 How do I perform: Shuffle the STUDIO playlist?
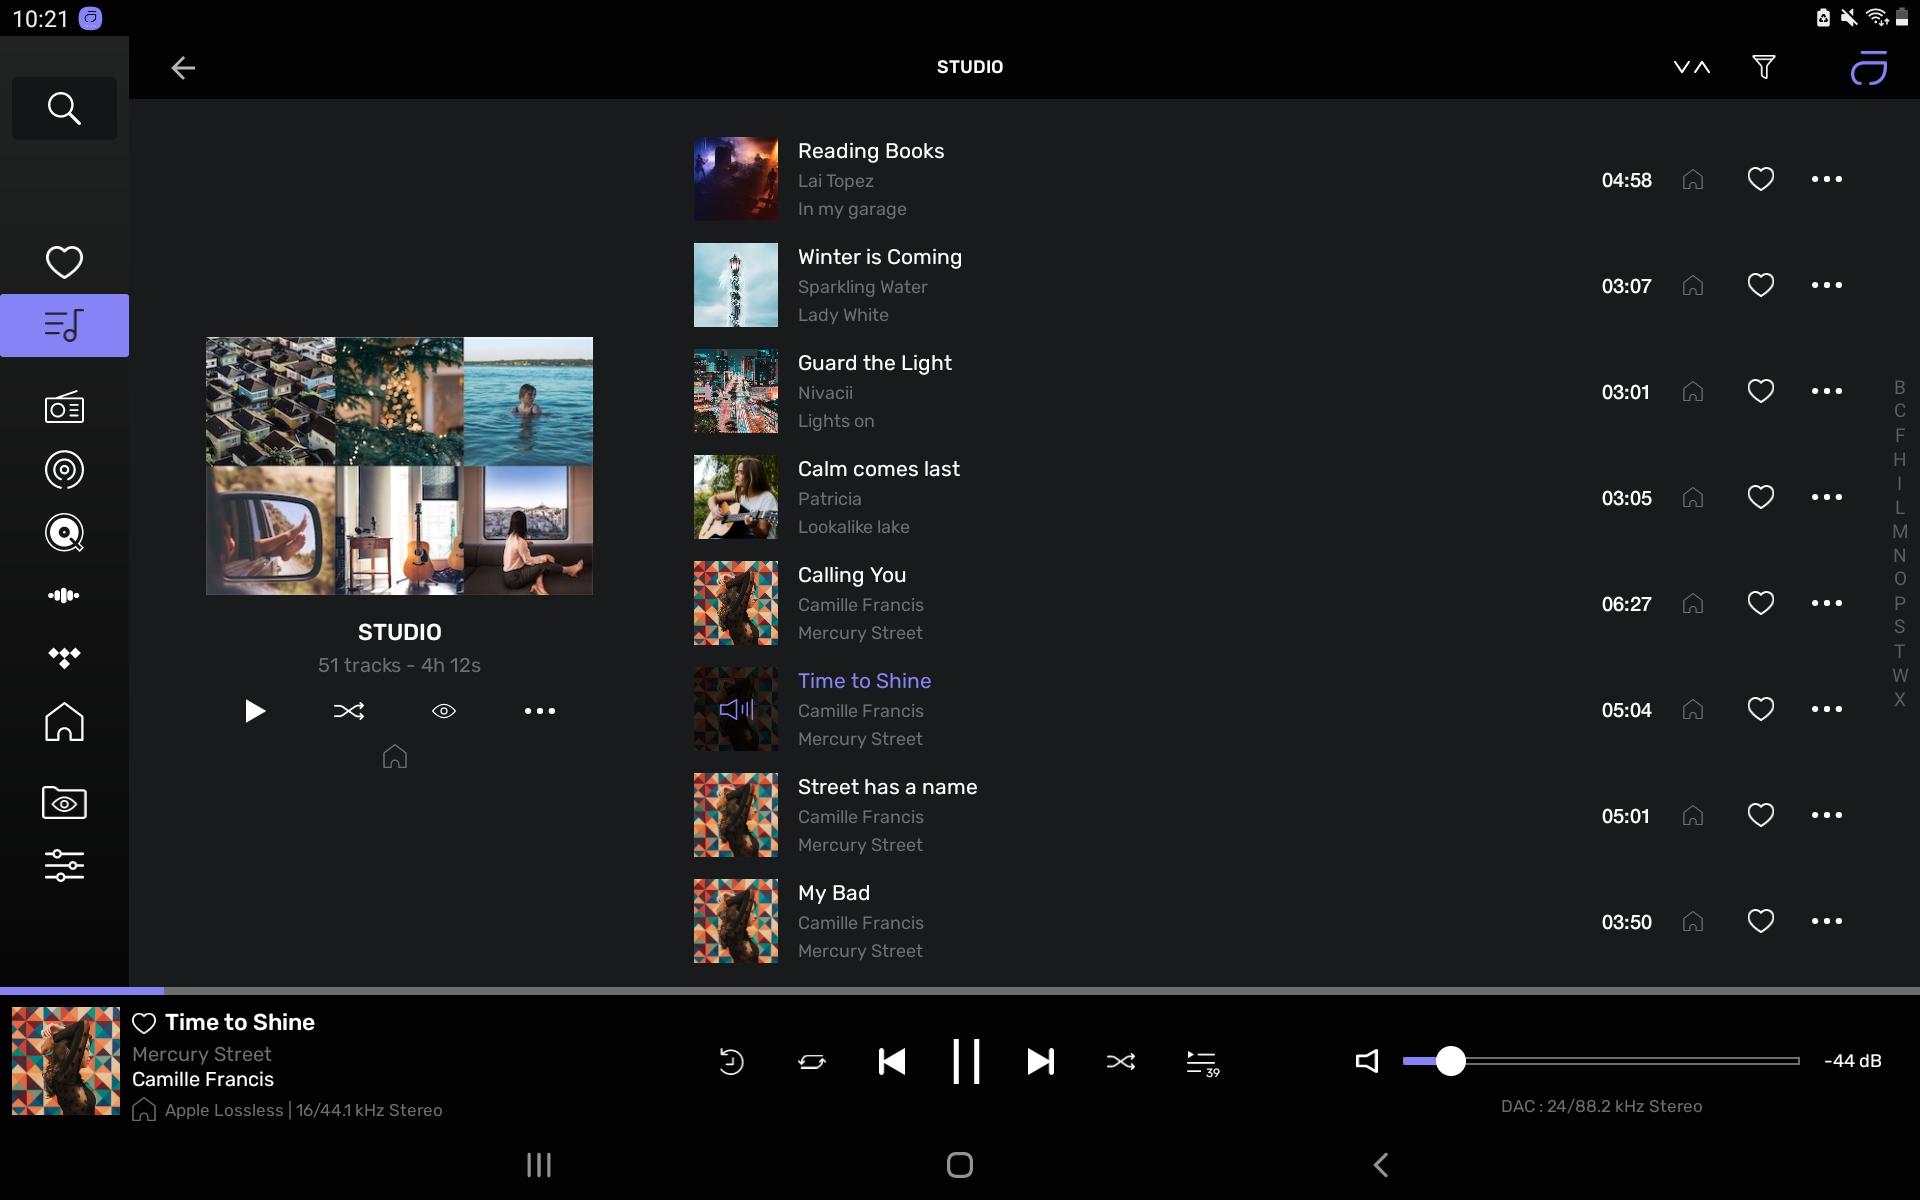349,711
